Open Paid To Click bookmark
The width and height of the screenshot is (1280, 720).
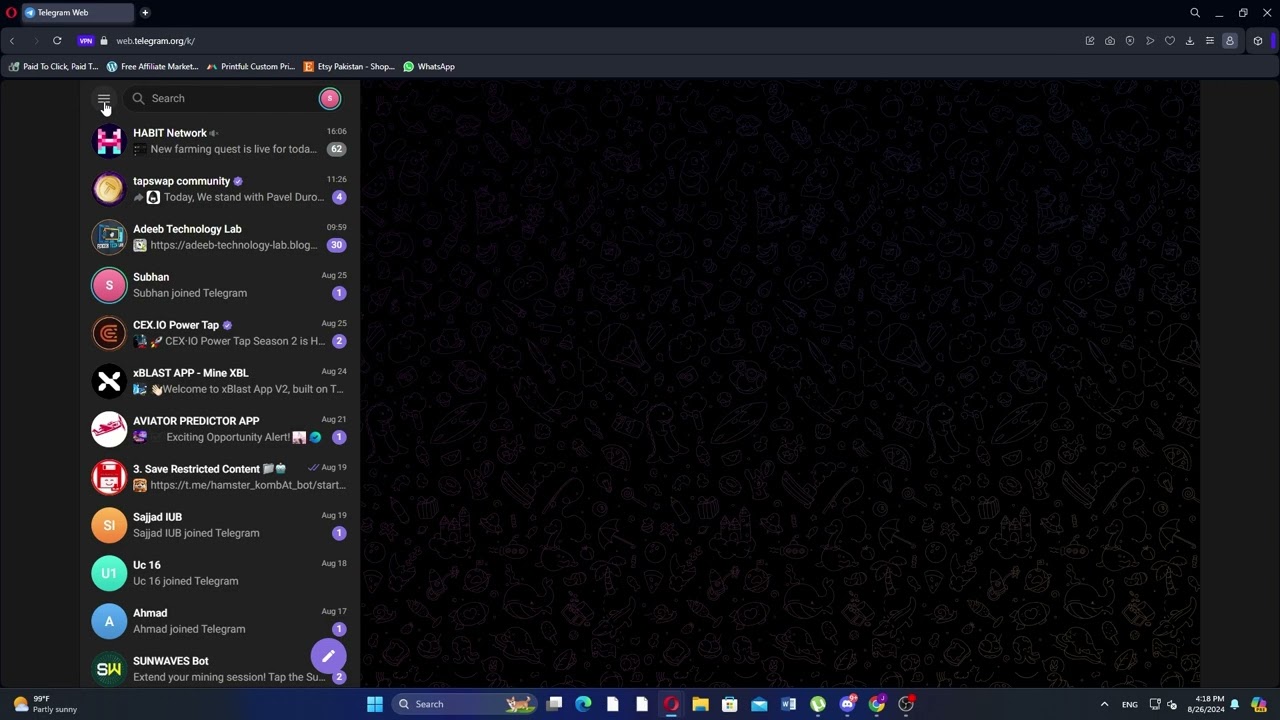click(x=54, y=67)
